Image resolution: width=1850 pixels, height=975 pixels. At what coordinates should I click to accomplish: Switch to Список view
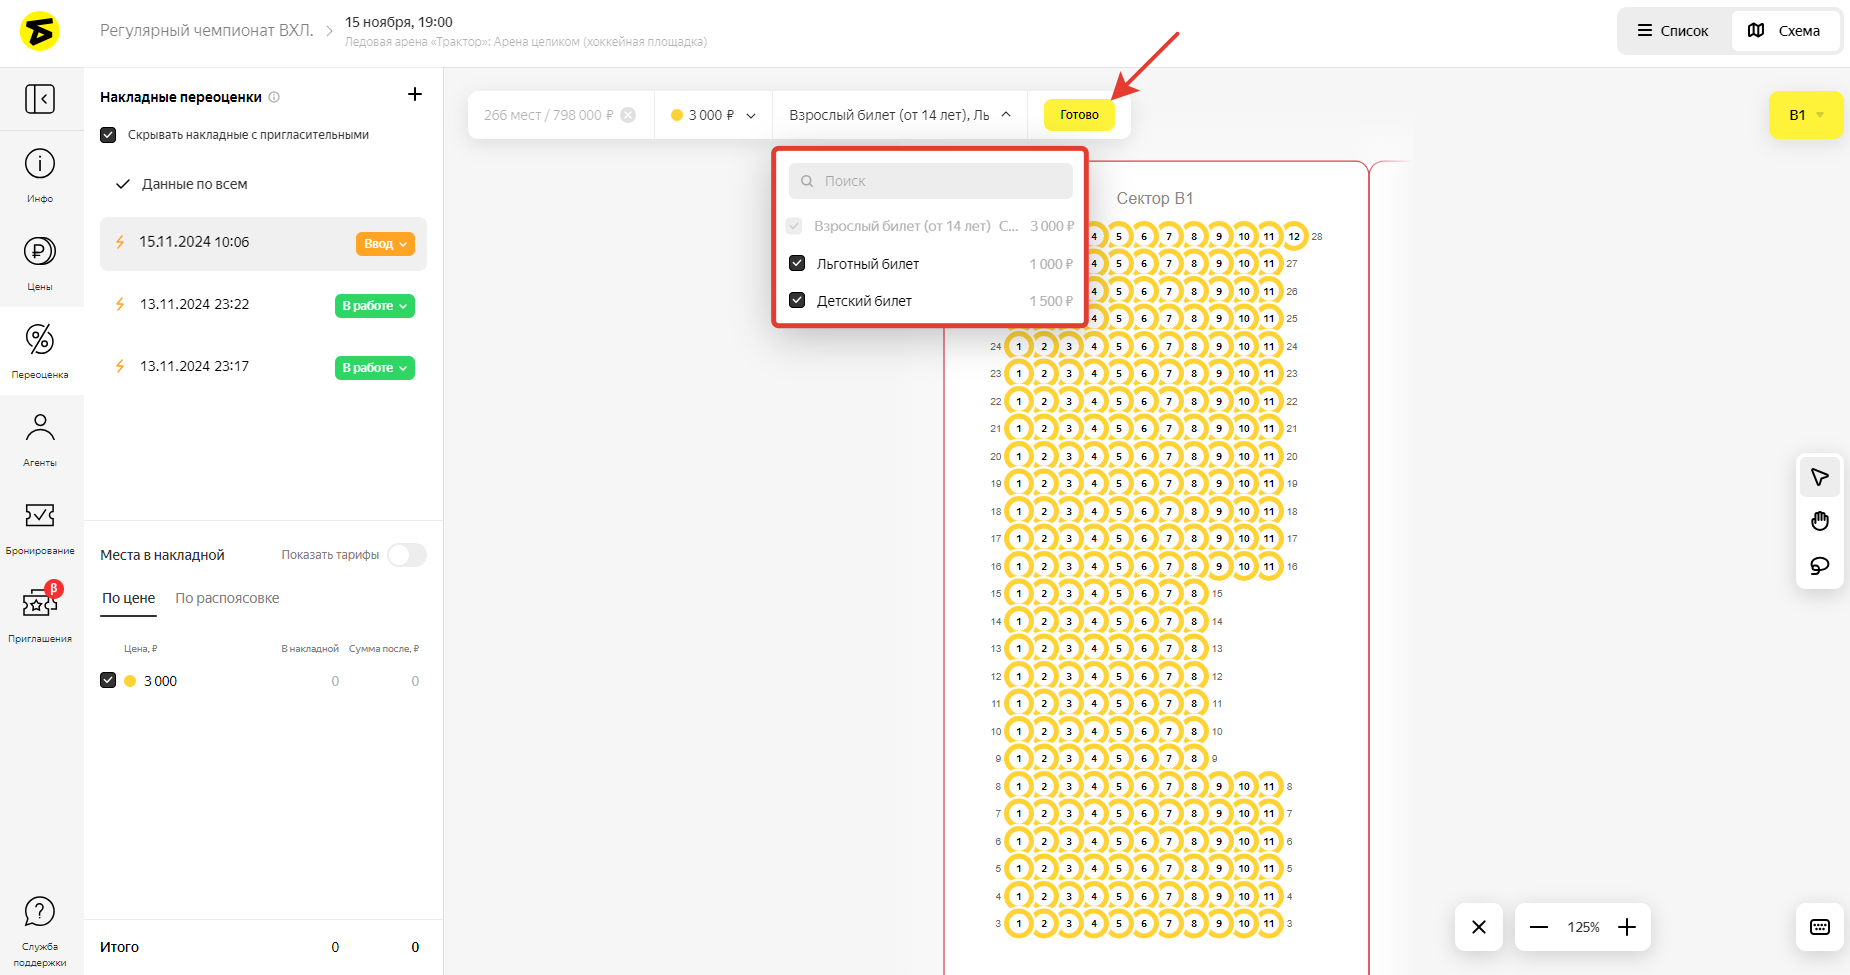[1673, 31]
